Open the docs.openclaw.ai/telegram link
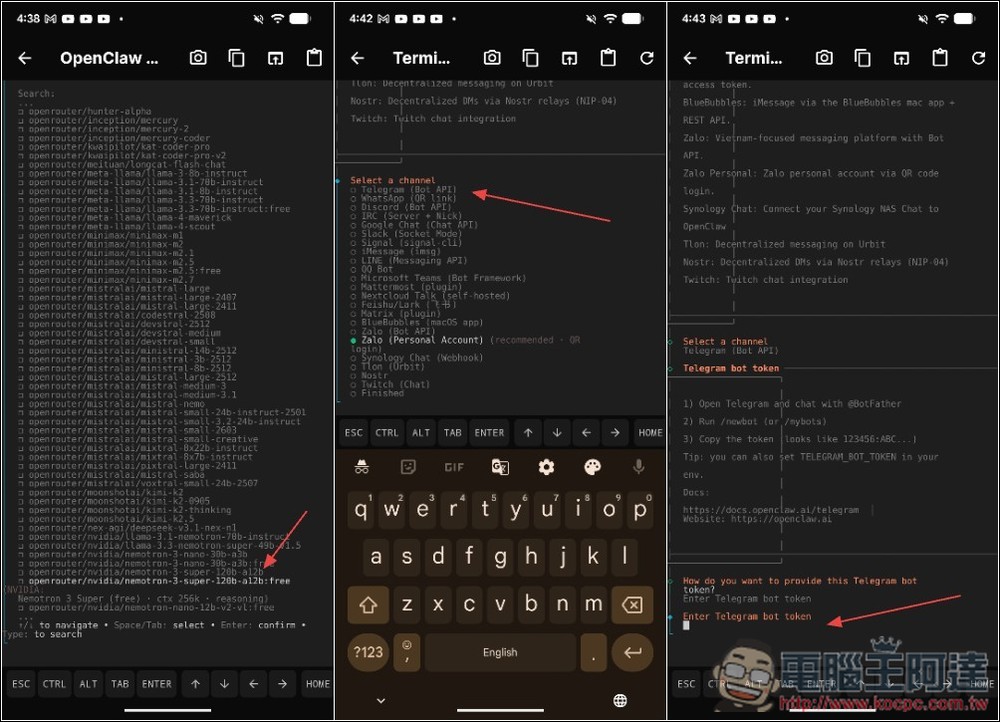1000x722 pixels. [x=770, y=510]
